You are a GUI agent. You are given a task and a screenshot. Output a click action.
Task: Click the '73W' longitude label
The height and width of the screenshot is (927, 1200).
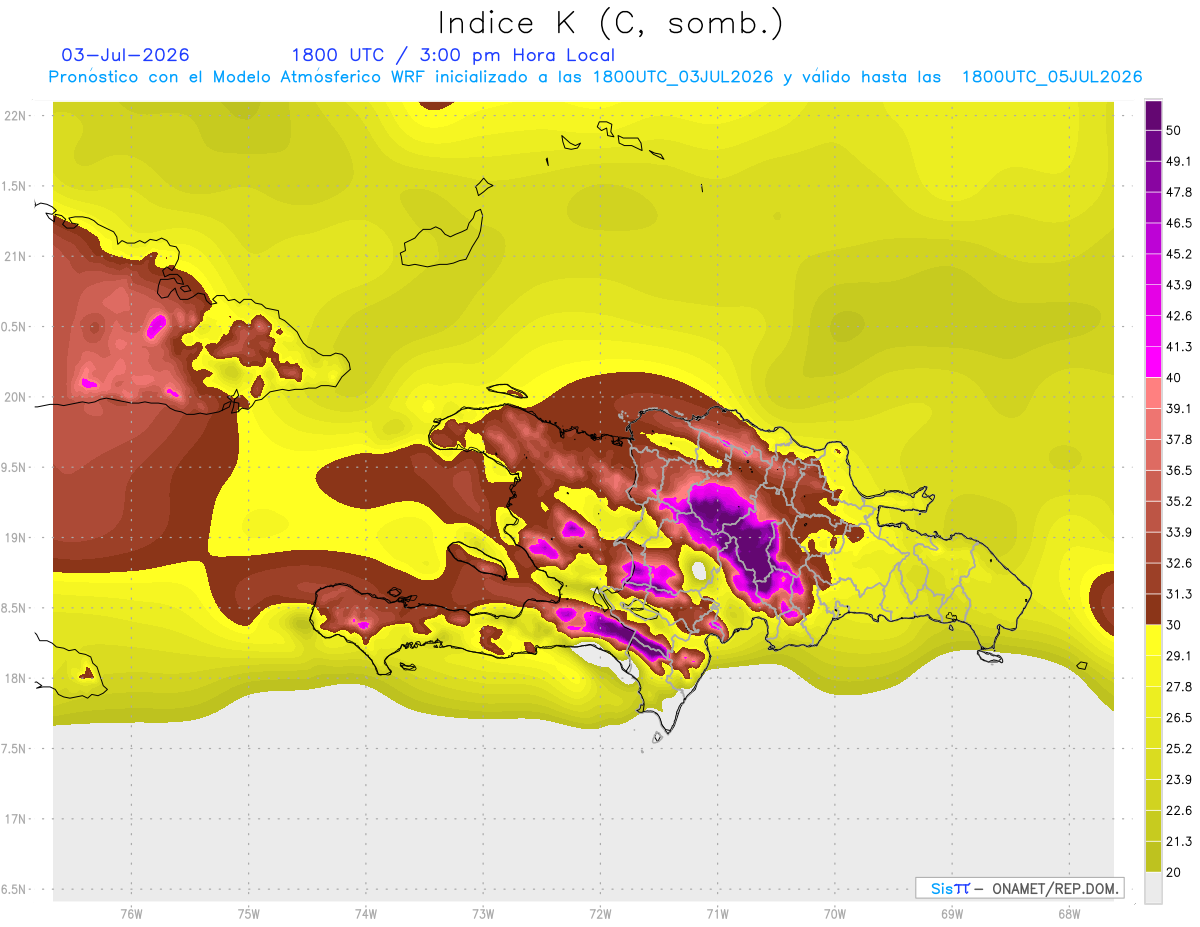[x=483, y=914]
